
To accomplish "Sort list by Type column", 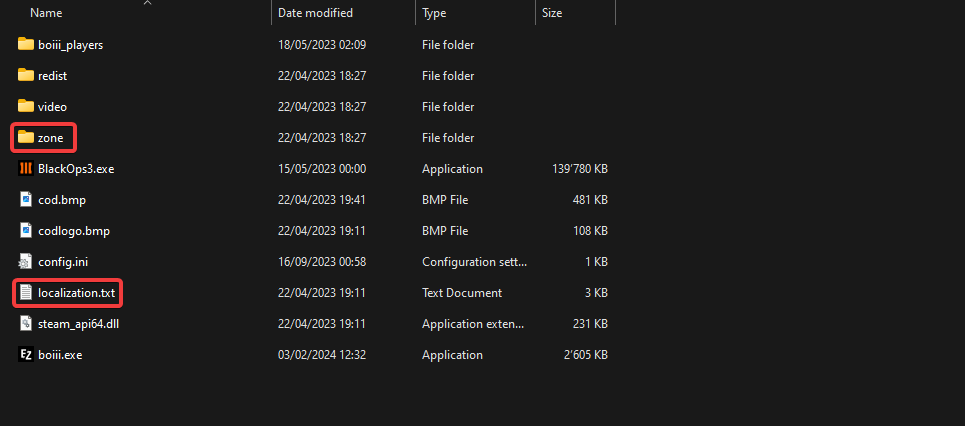I will point(434,13).
